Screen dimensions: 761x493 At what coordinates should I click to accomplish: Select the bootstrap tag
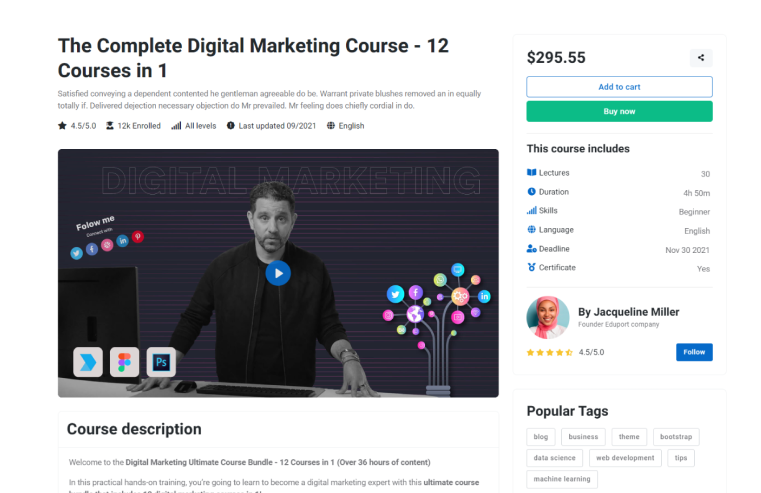676,437
